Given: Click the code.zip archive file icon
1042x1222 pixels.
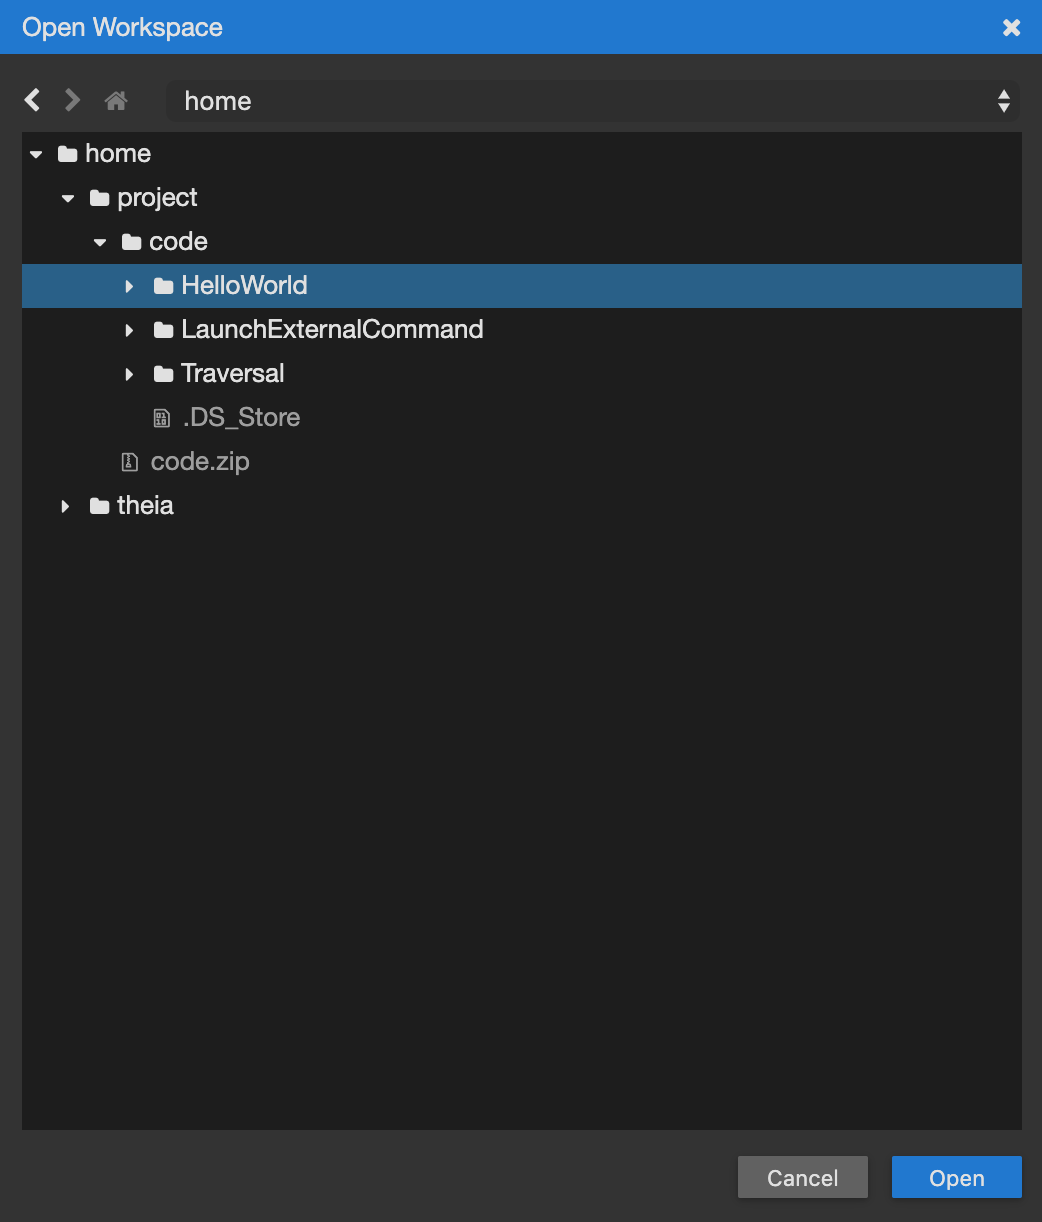Looking at the screenshot, I should 130,462.
